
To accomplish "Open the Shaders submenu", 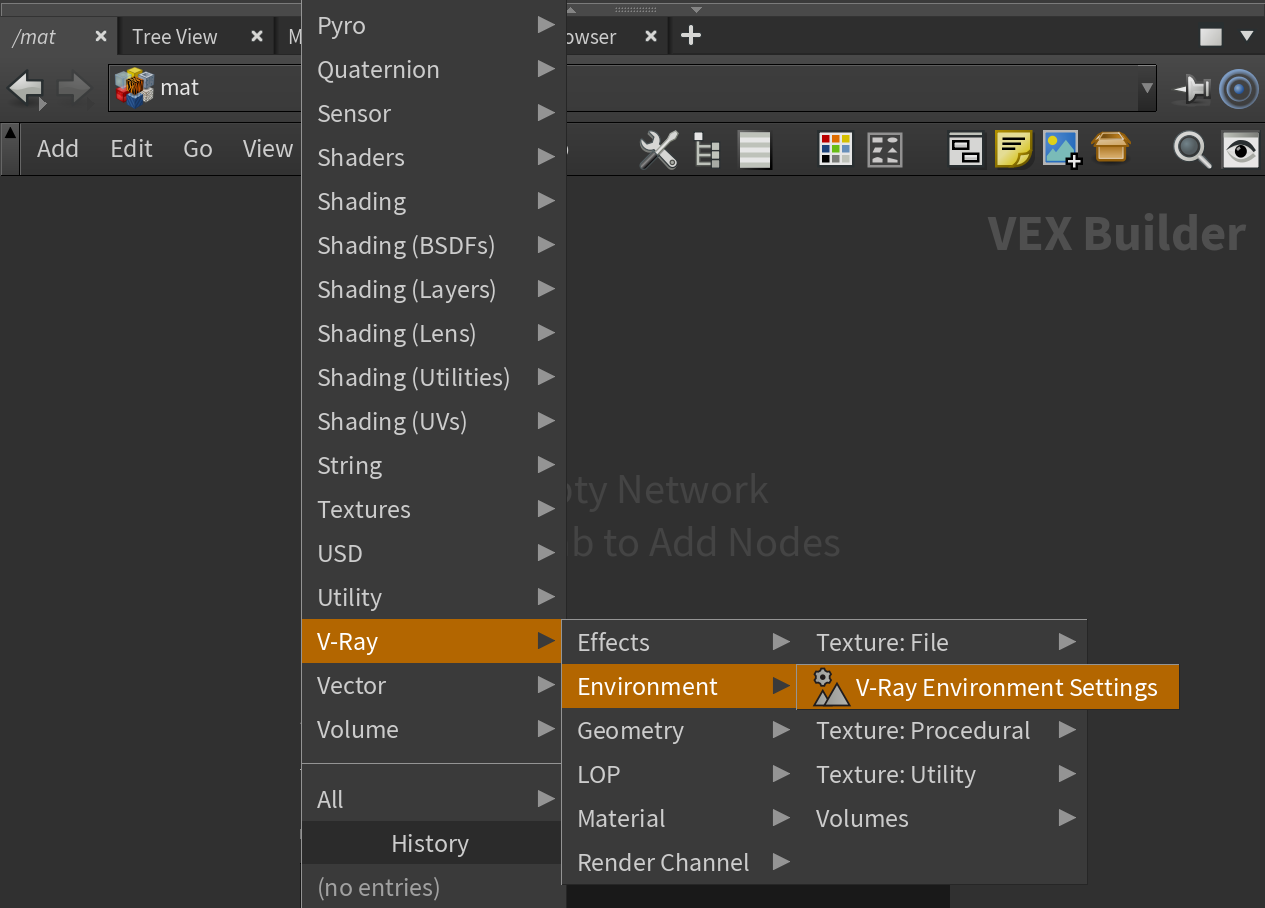I will tap(434, 157).
